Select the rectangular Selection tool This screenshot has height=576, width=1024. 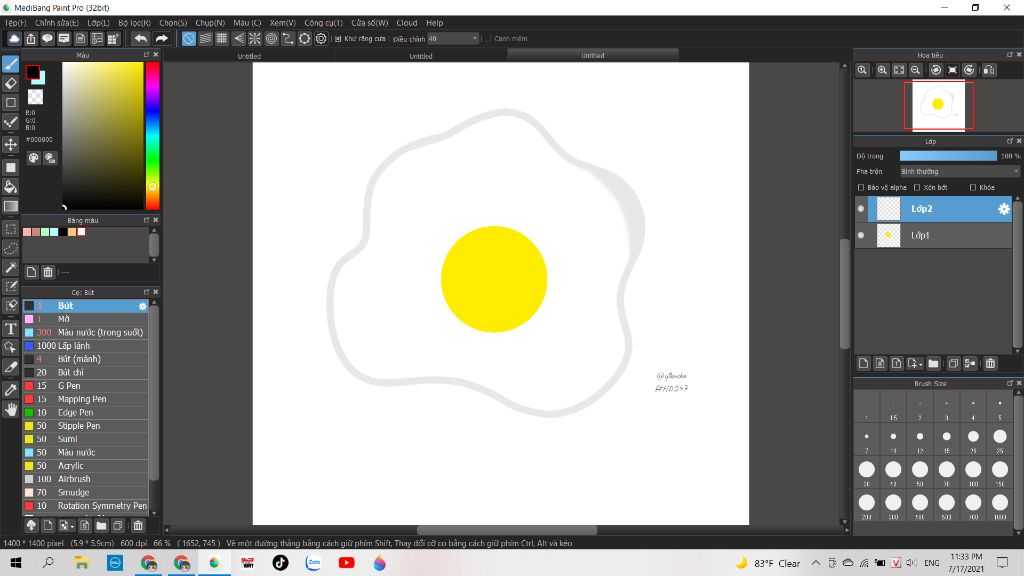point(10,229)
